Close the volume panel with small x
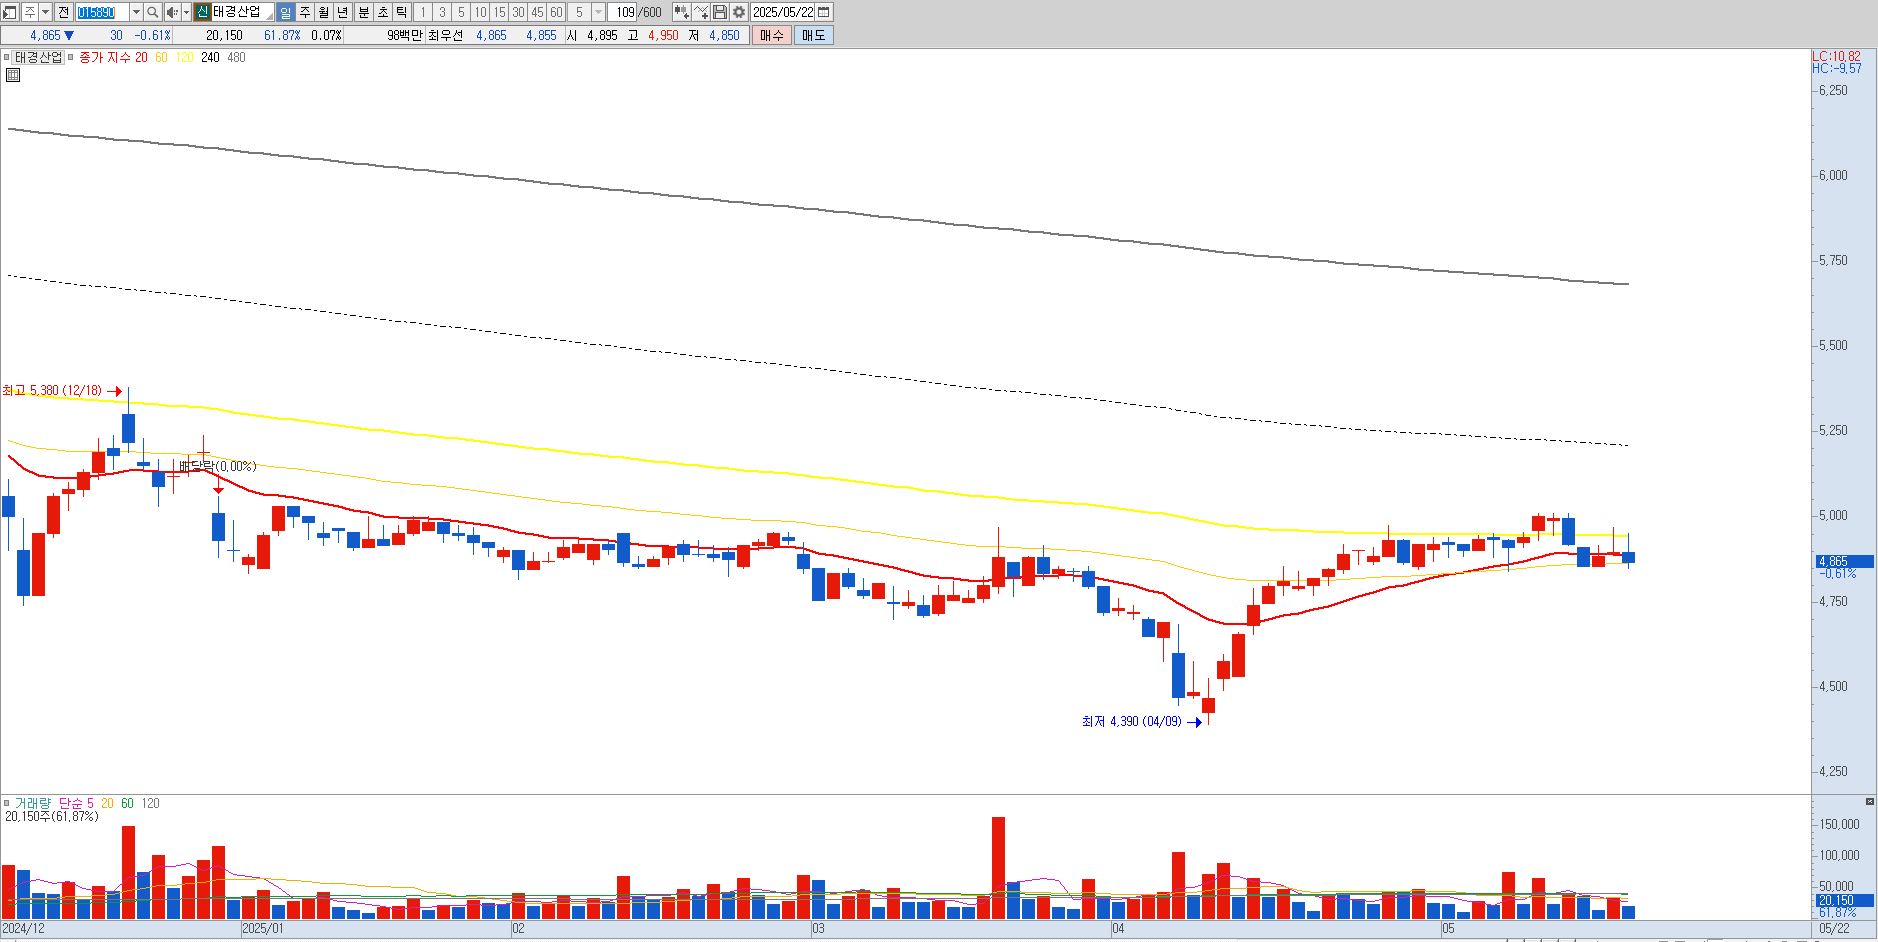This screenshot has height=942, width=1878. coord(1870,802)
